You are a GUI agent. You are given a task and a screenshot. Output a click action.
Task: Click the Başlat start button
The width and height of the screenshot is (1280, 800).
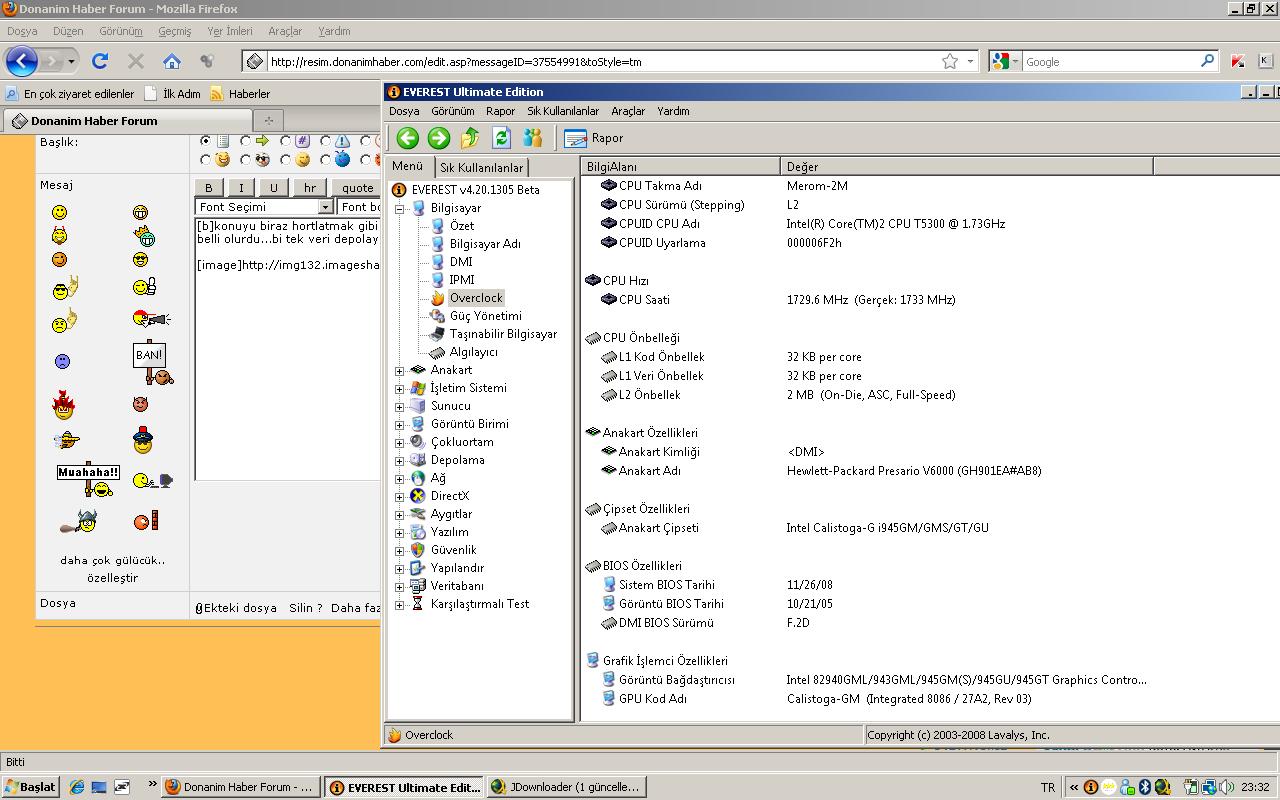pyautogui.click(x=30, y=787)
